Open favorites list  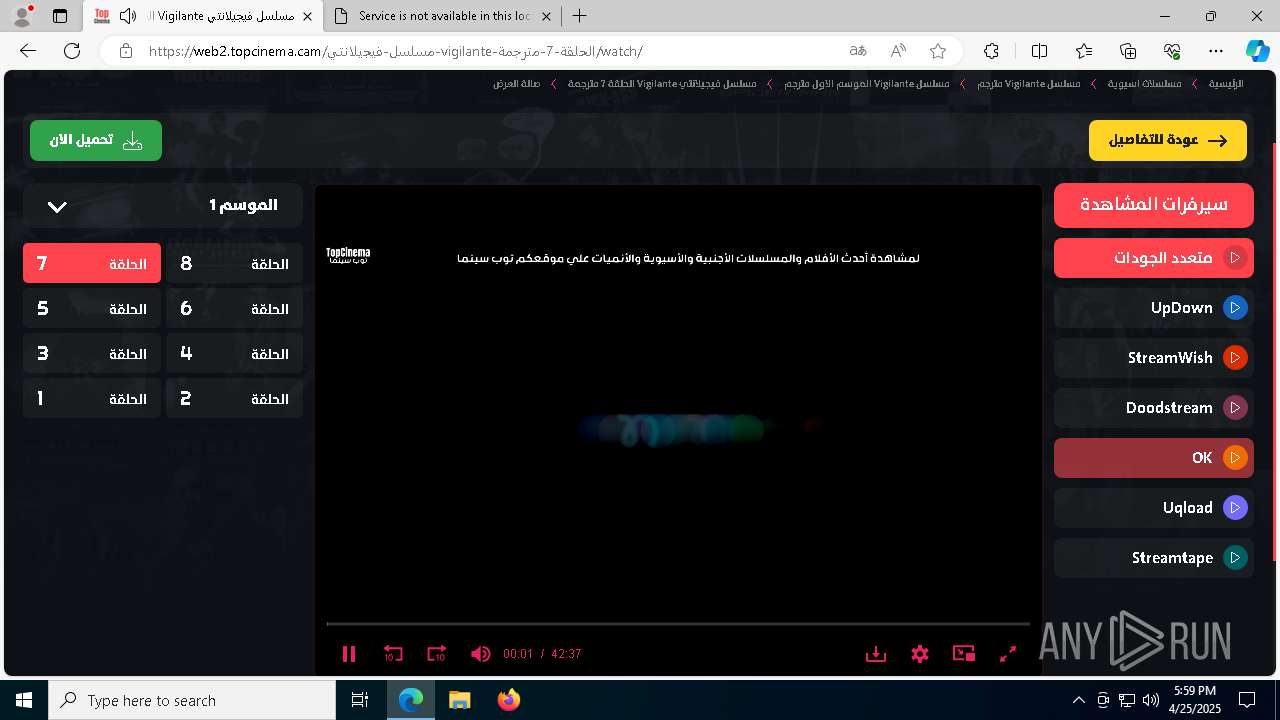[1084, 51]
